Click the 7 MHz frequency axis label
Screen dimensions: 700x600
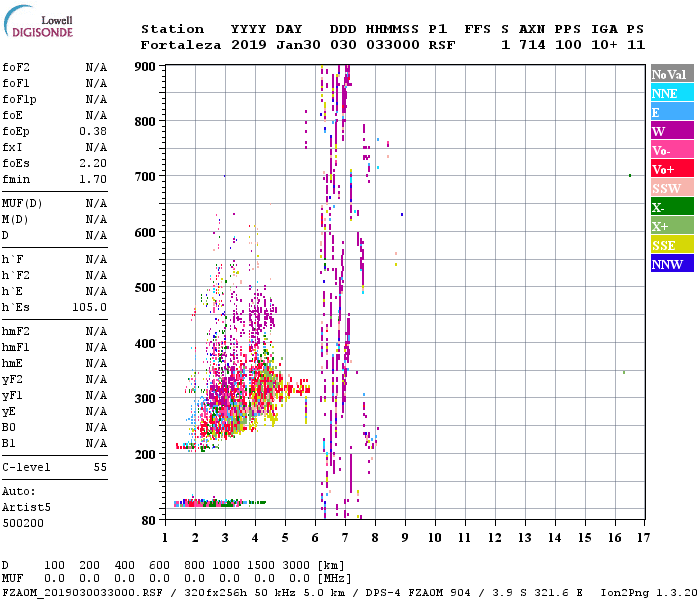tap(345, 538)
